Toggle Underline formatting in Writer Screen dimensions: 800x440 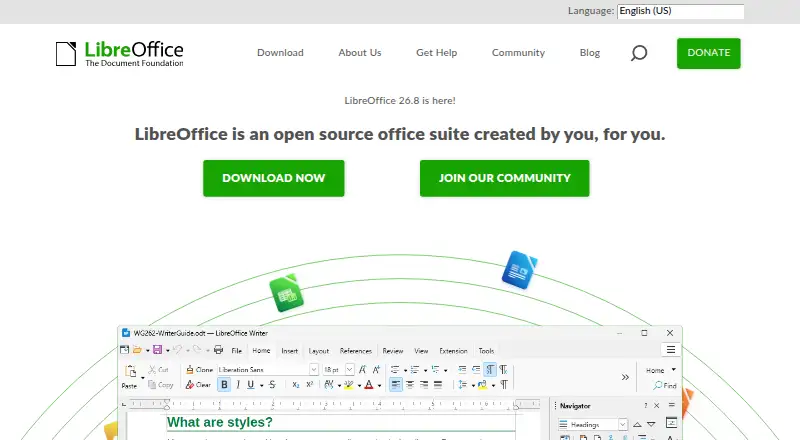[x=251, y=385]
